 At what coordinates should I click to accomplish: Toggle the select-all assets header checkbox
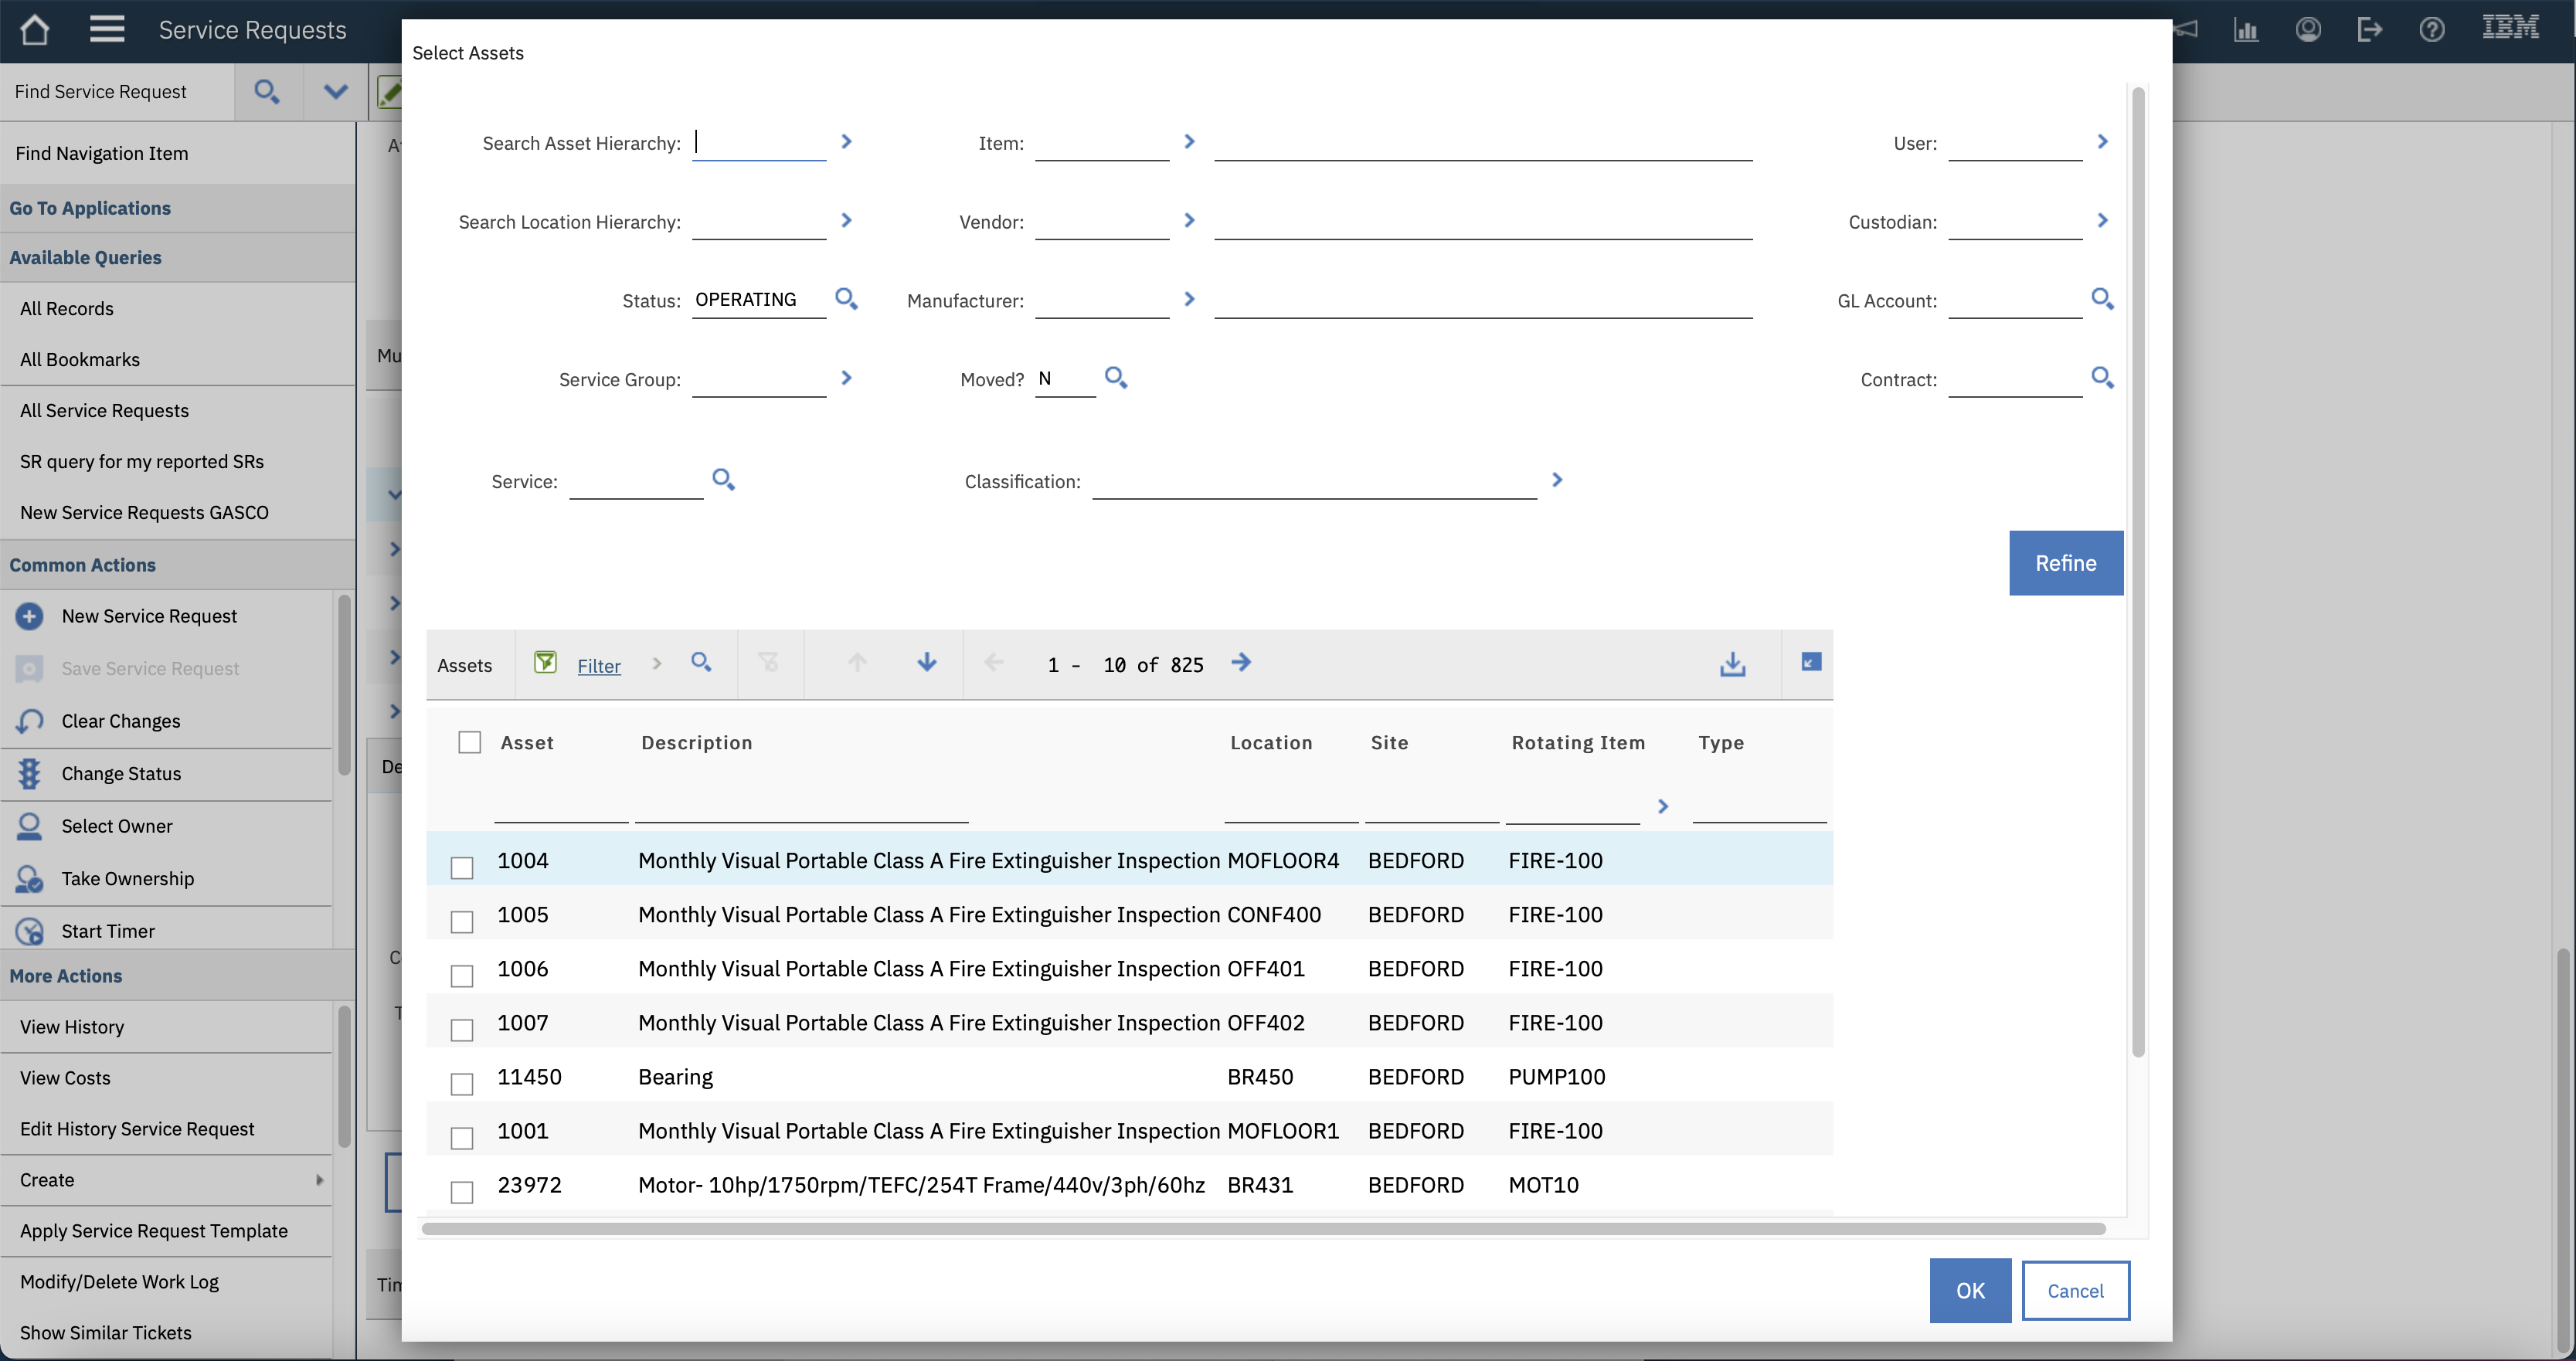pos(469,742)
